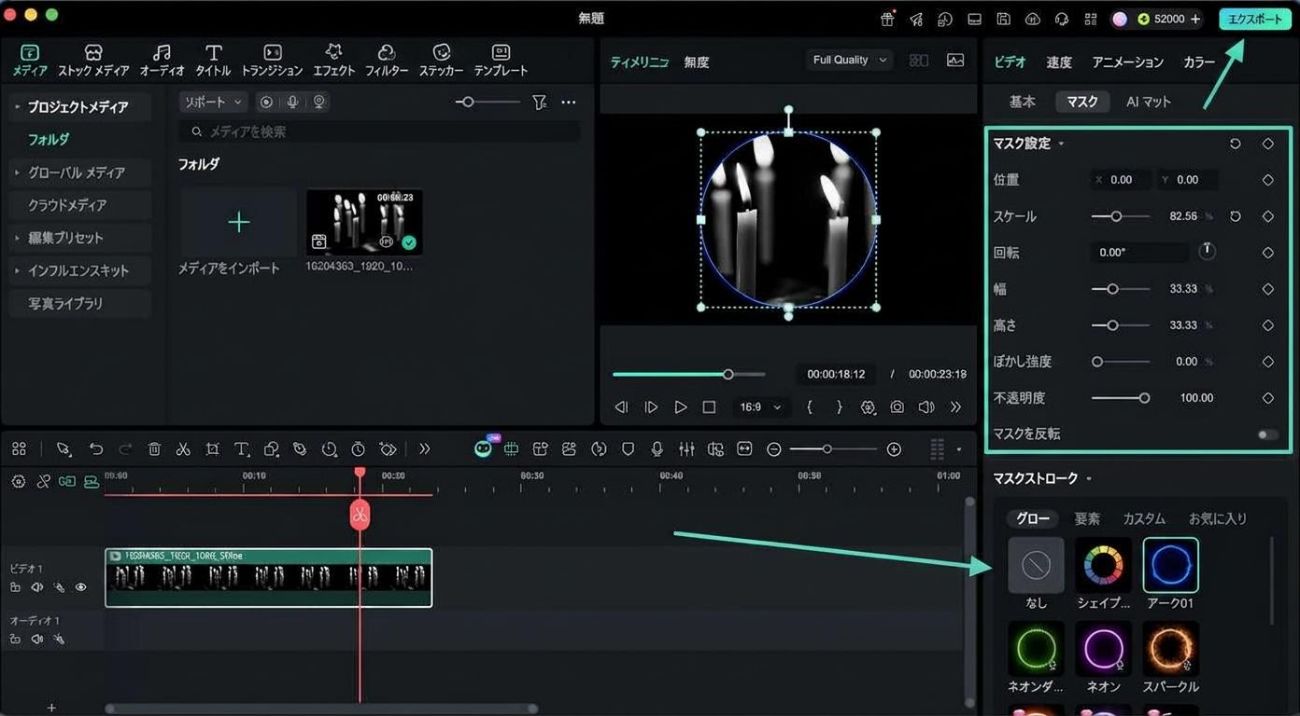Open the three-dot more options in the media panel
Screen dimensions: 1300x716
coord(568,102)
